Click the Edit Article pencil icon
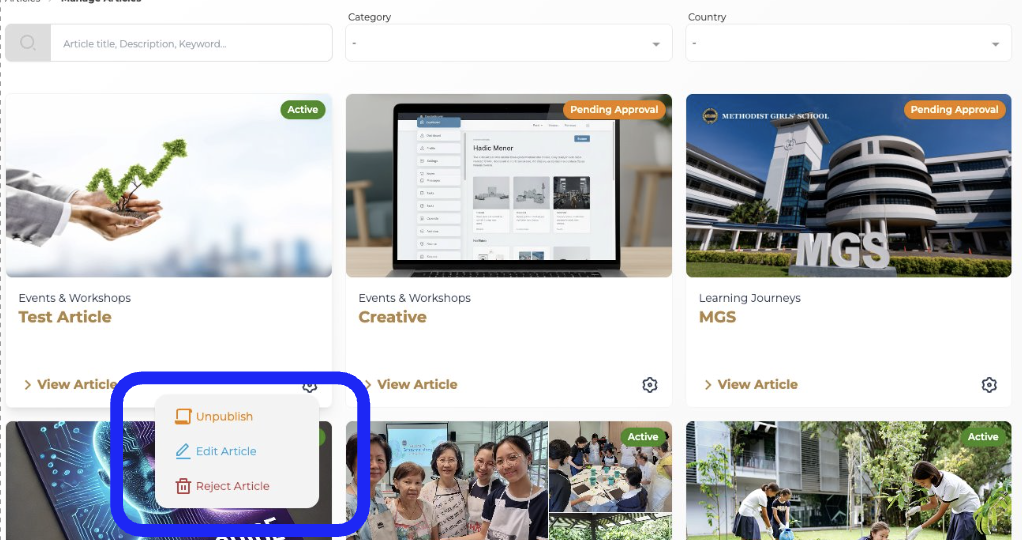The height and width of the screenshot is (540, 1022). pos(182,452)
